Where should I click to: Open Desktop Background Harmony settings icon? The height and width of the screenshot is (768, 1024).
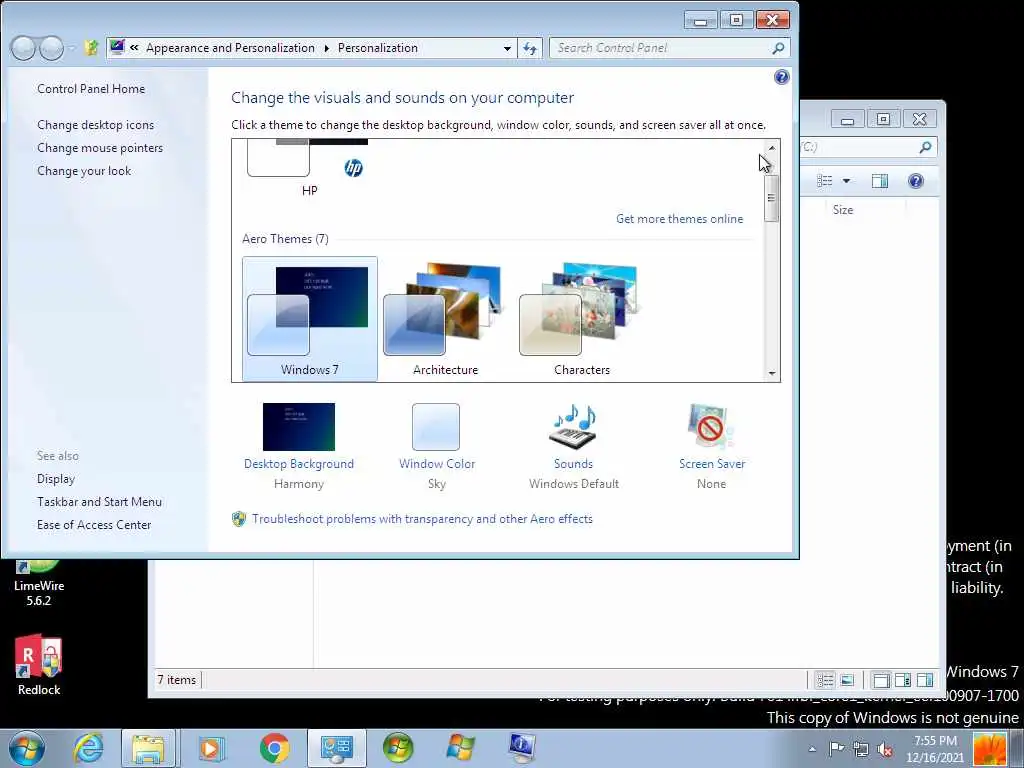tap(298, 427)
